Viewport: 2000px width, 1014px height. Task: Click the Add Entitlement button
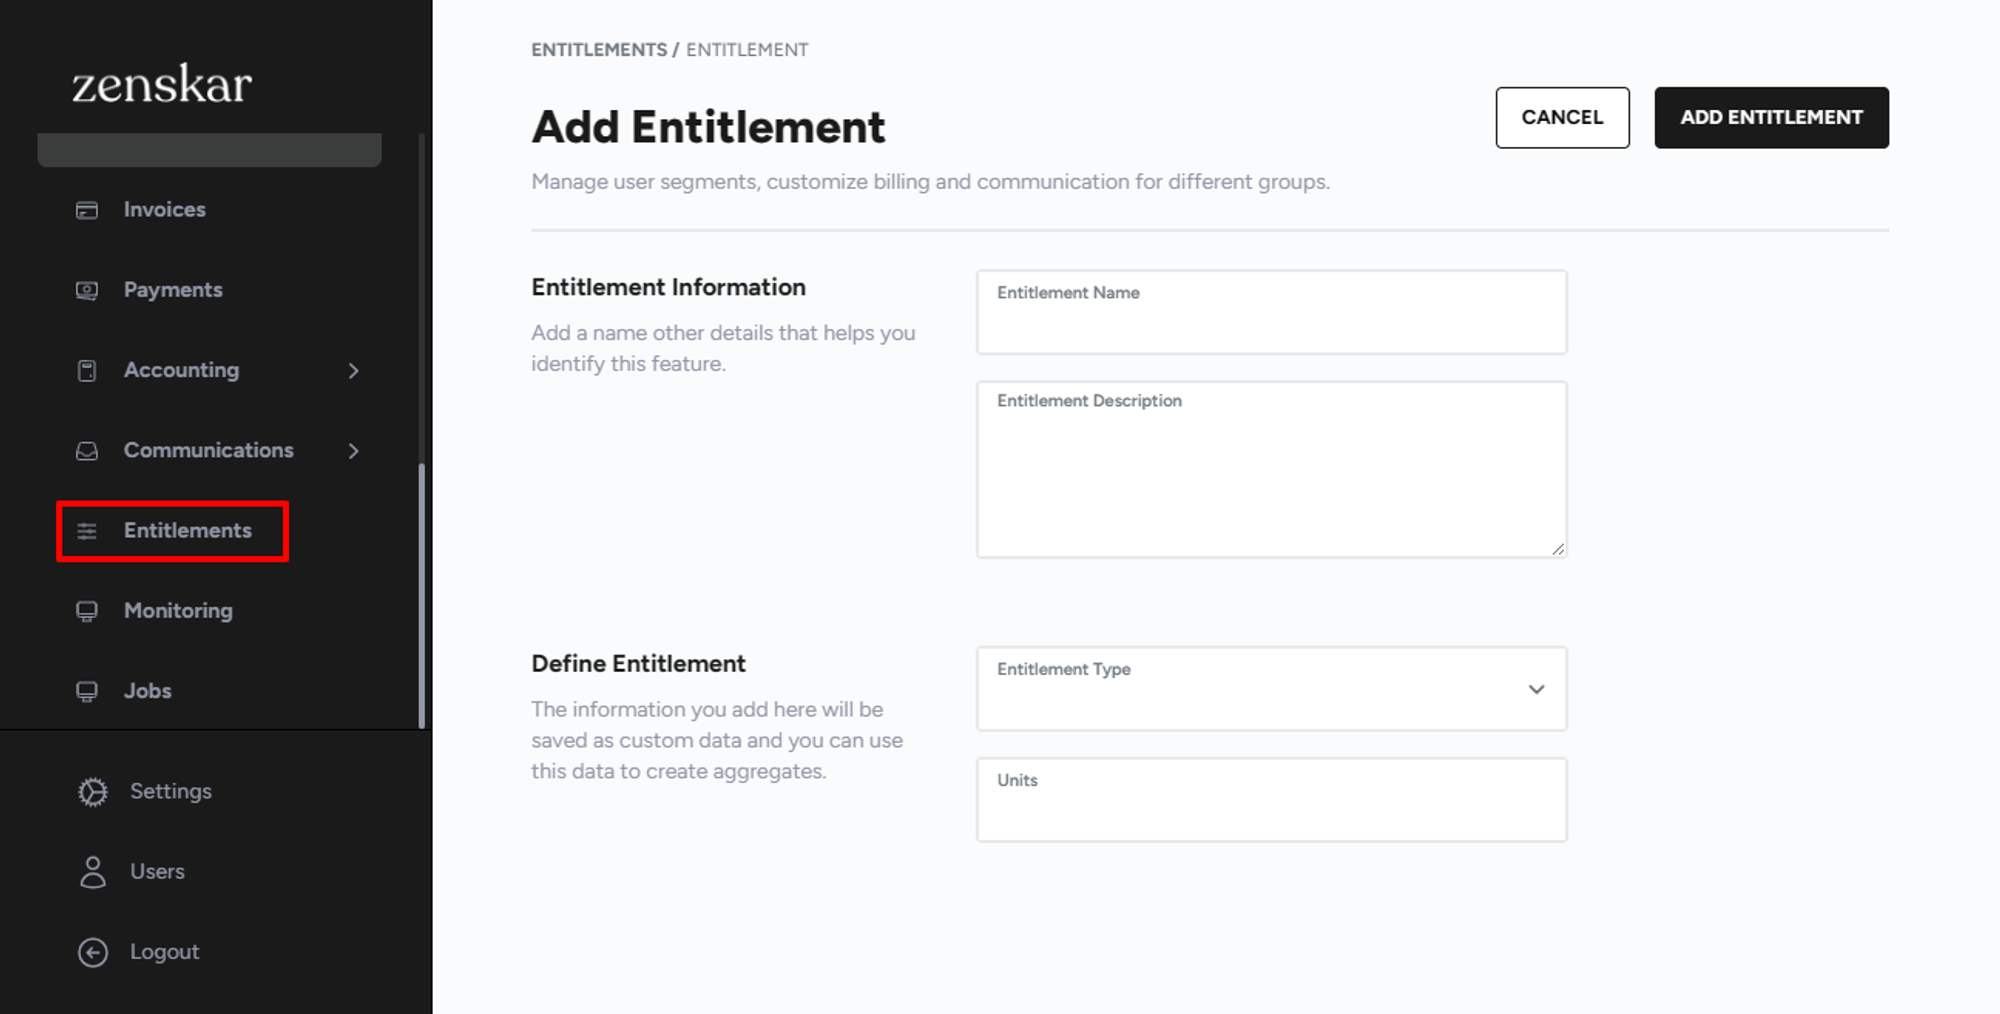tap(1771, 118)
